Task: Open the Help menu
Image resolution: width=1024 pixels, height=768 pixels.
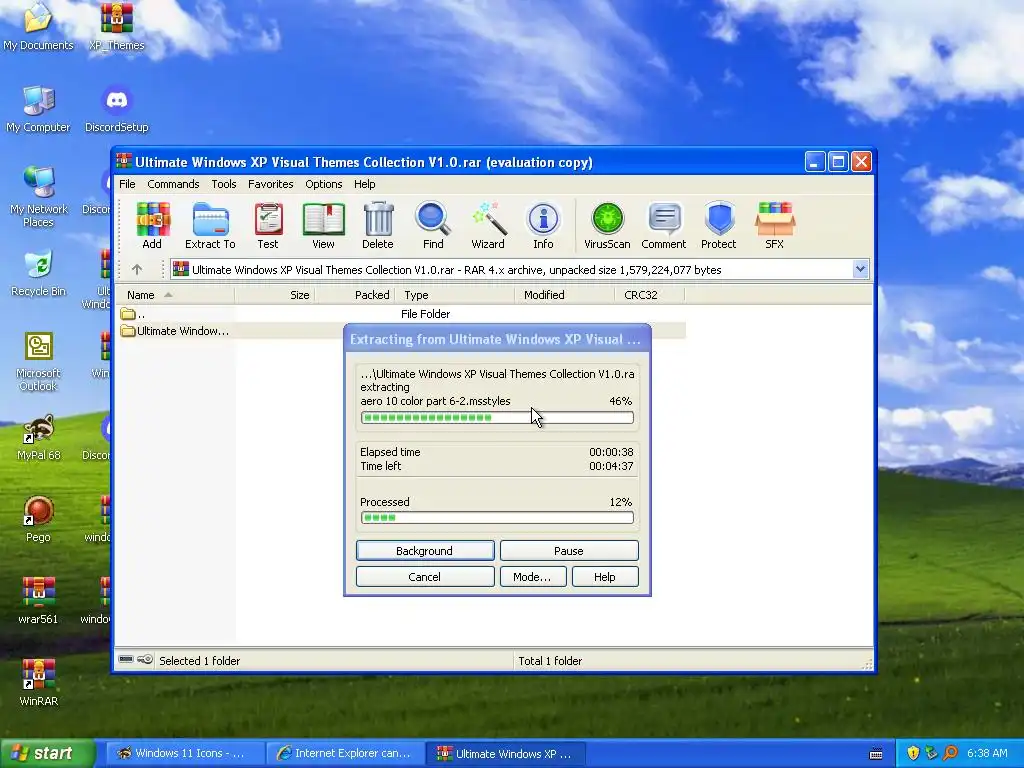Action: tap(364, 184)
